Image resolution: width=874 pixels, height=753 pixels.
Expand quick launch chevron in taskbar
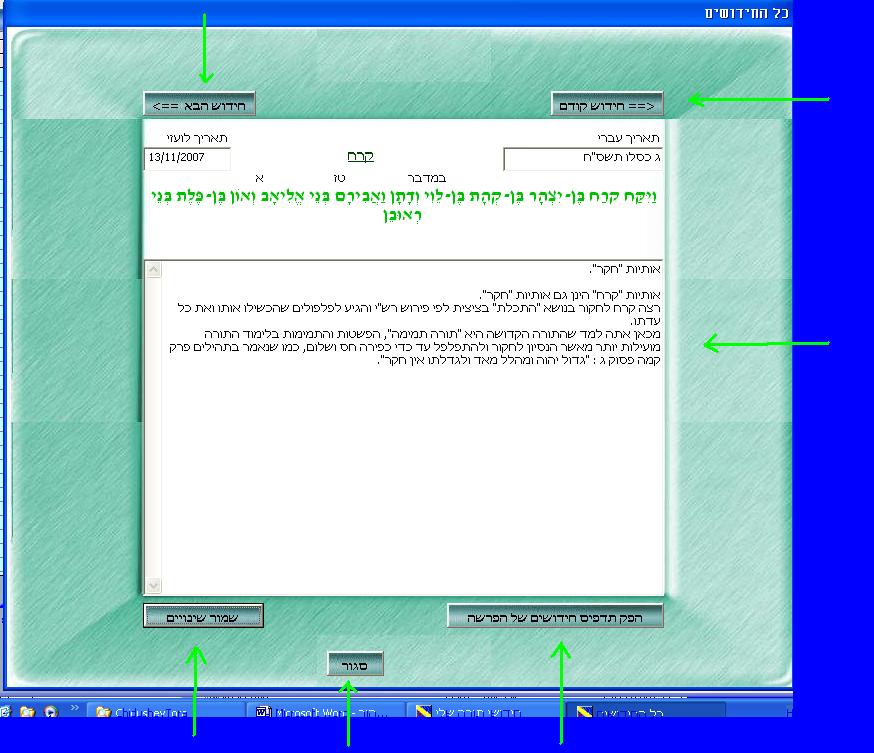75,708
